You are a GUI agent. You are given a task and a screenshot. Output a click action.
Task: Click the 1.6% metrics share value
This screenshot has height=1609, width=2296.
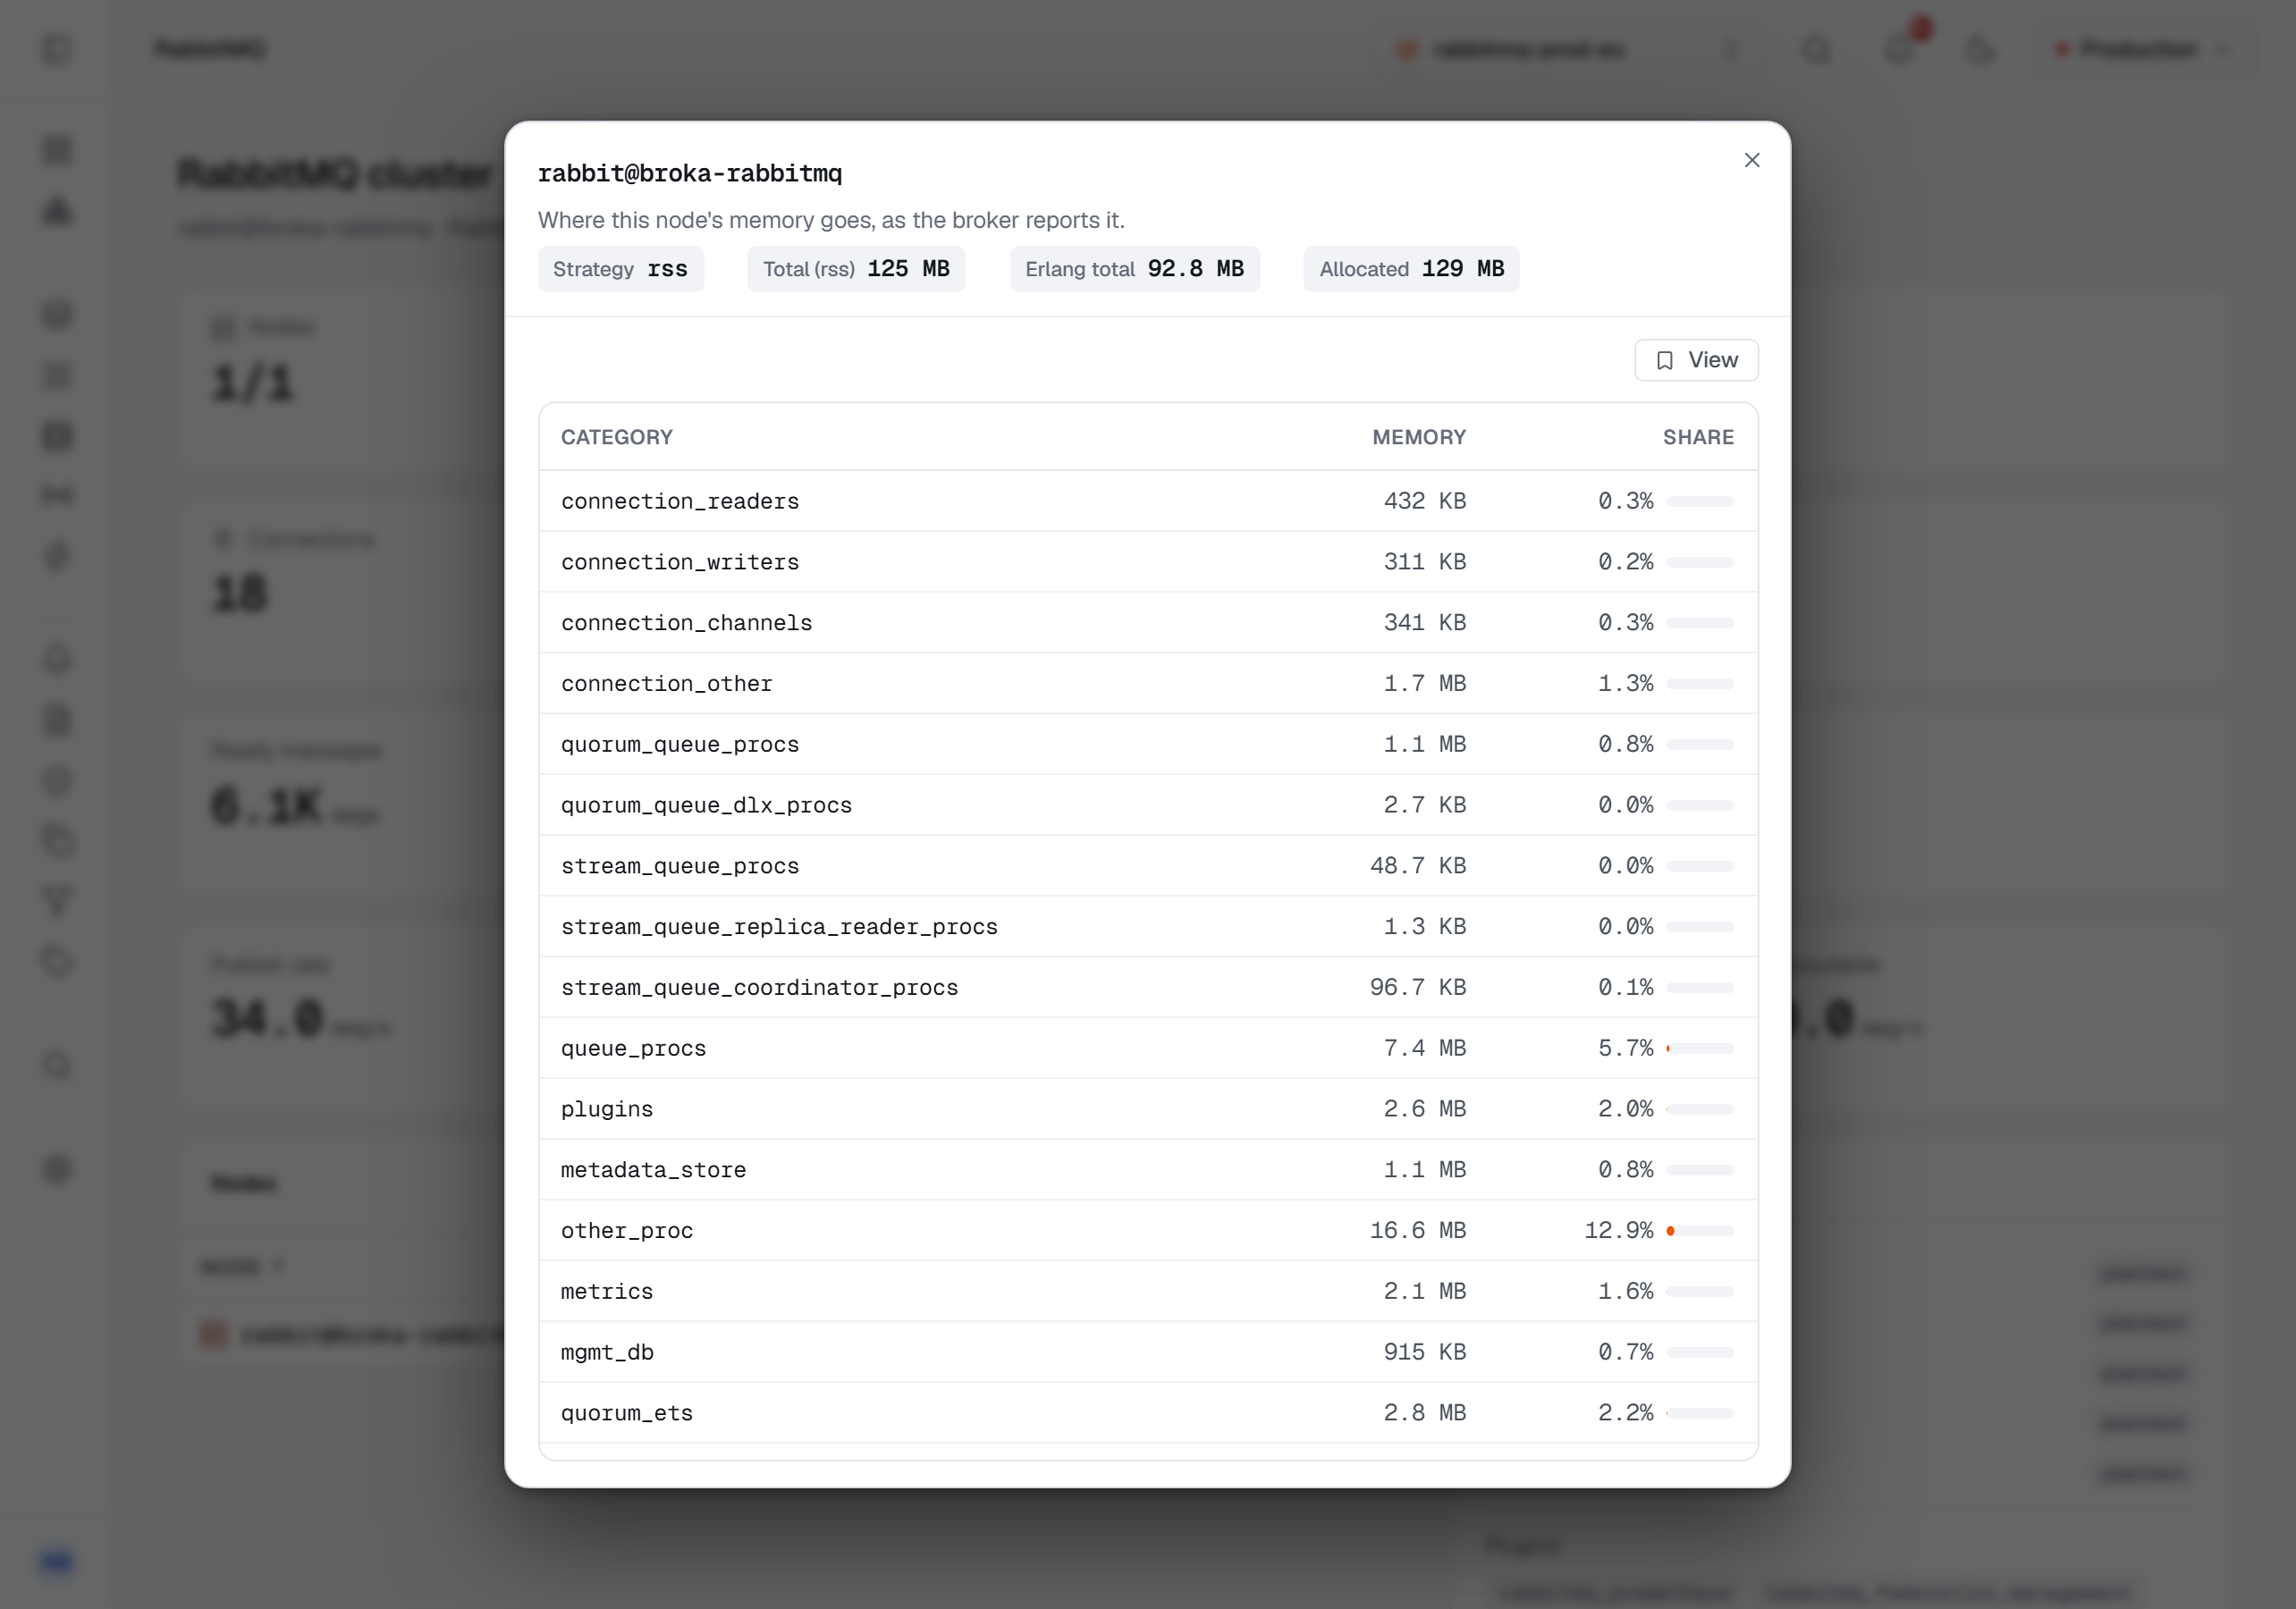tap(1626, 1292)
